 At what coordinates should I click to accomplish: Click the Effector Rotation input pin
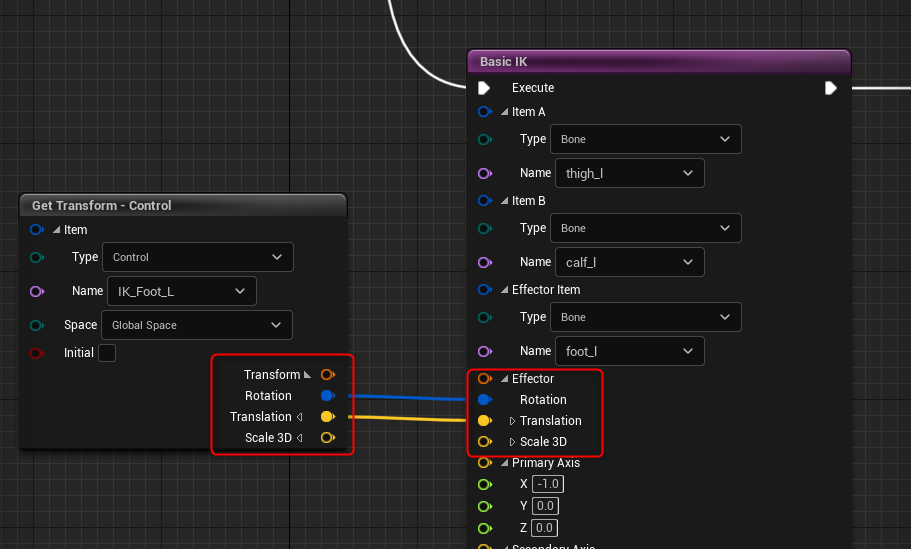[485, 399]
